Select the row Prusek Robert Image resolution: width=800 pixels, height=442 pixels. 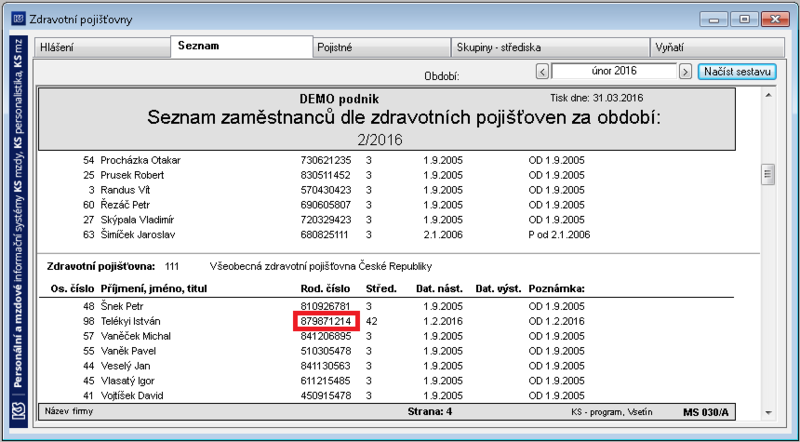386,175
